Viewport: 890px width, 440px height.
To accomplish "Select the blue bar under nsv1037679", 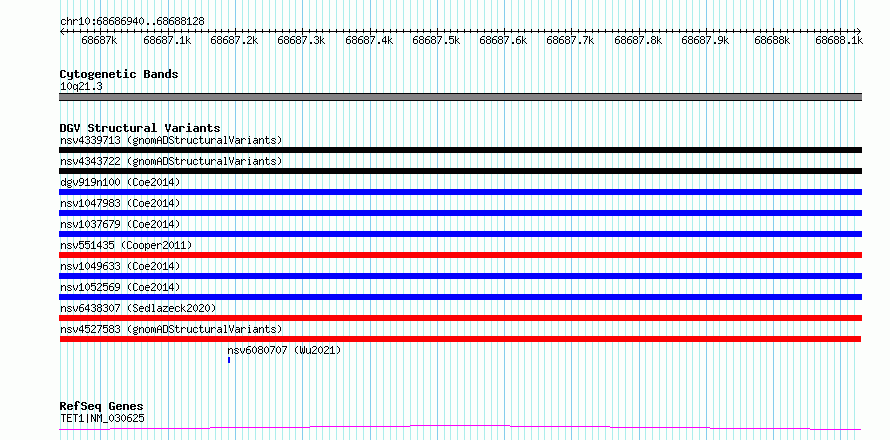I will point(460,234).
